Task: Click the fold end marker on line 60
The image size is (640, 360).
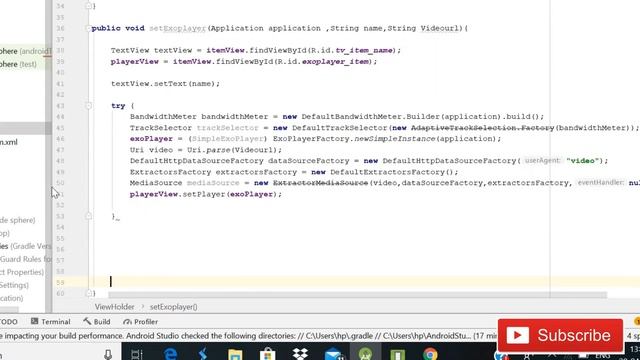Action: click(x=88, y=293)
